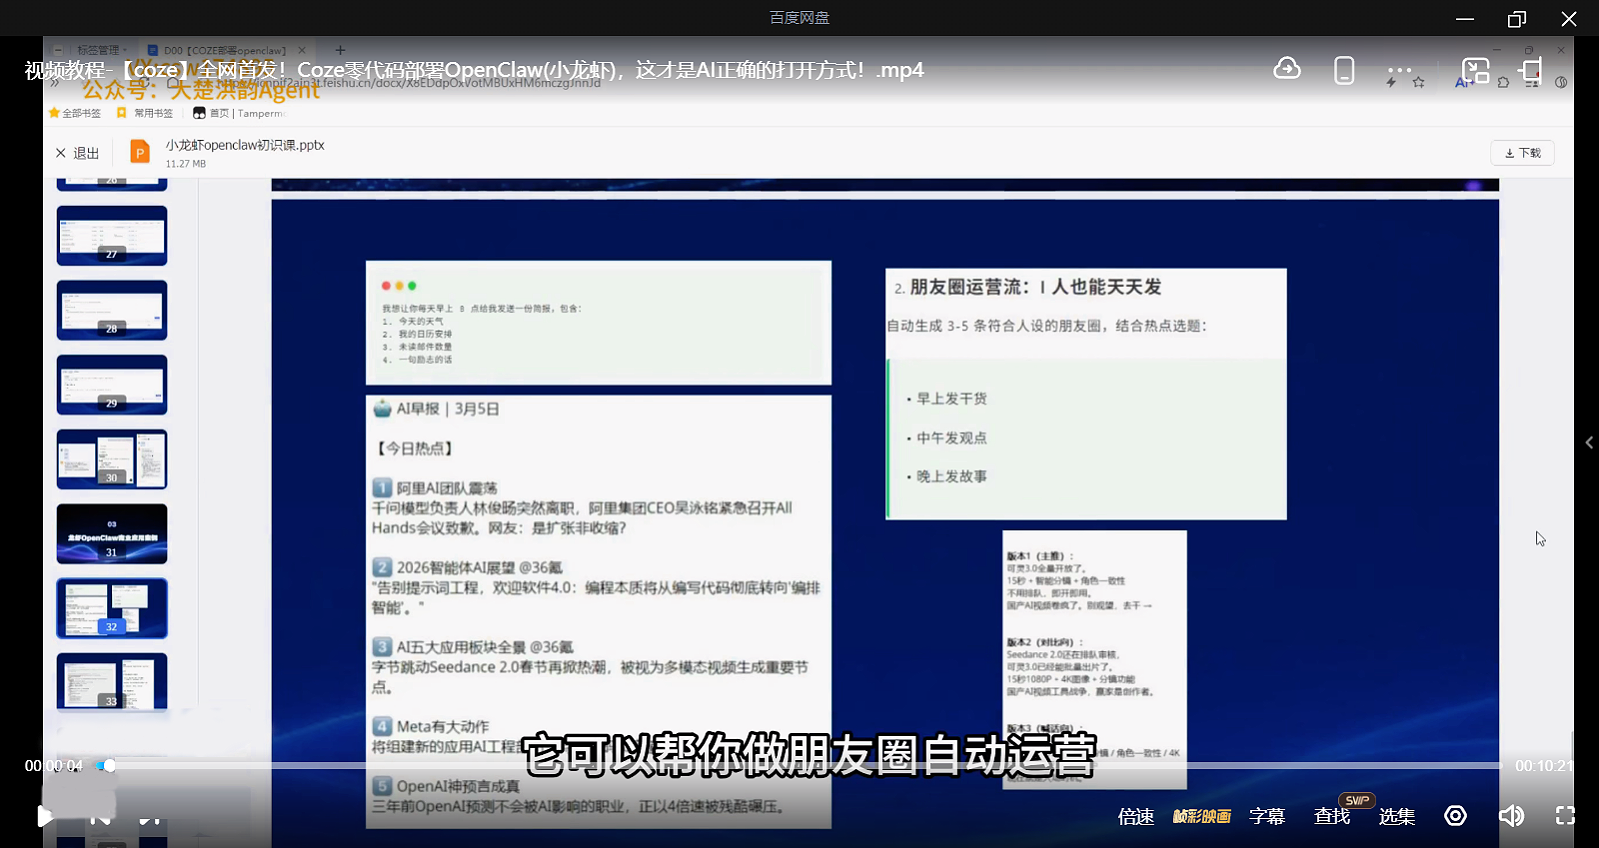The image size is (1599, 848).
Task: Click the 下载 download button
Action: point(1522,153)
